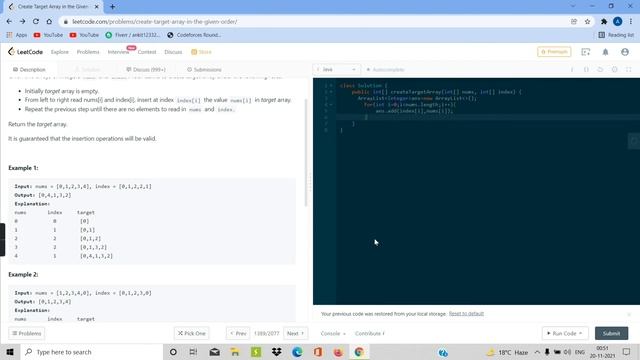This screenshot has height=360, width=640.
Task: Bookmark this page with the star
Action: click(587, 22)
